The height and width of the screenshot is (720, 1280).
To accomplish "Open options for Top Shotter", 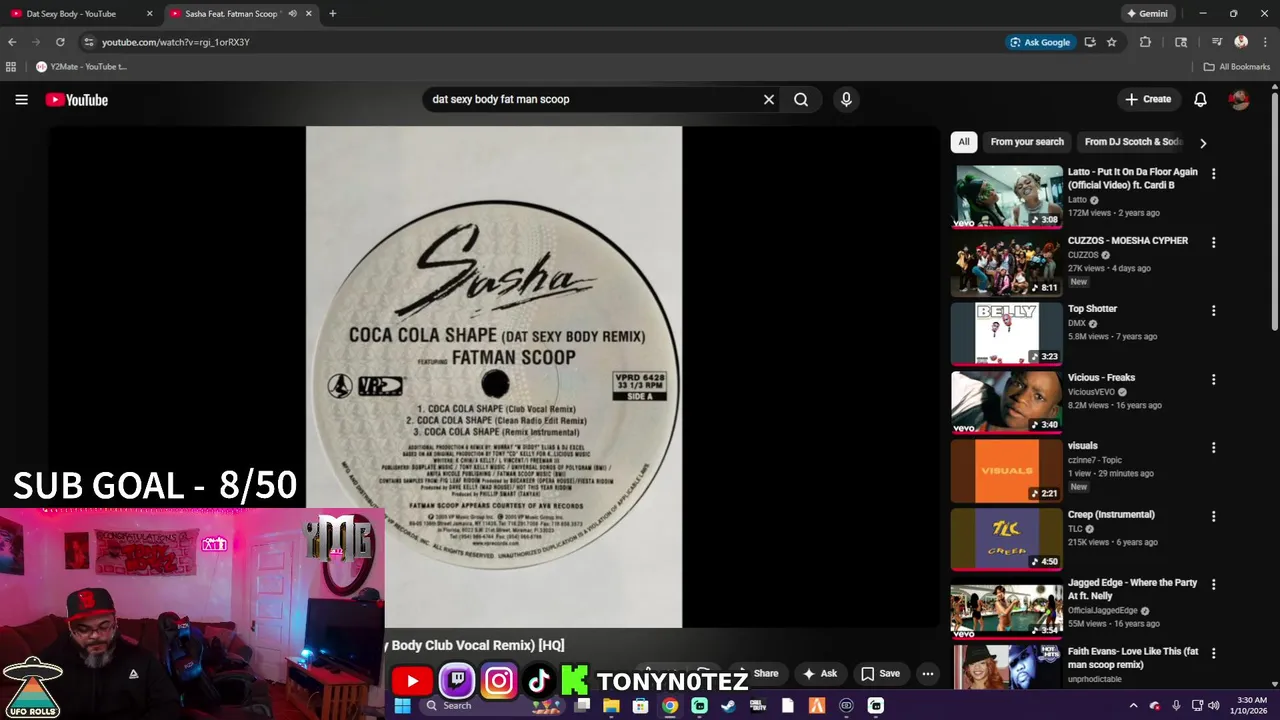I will (1214, 311).
